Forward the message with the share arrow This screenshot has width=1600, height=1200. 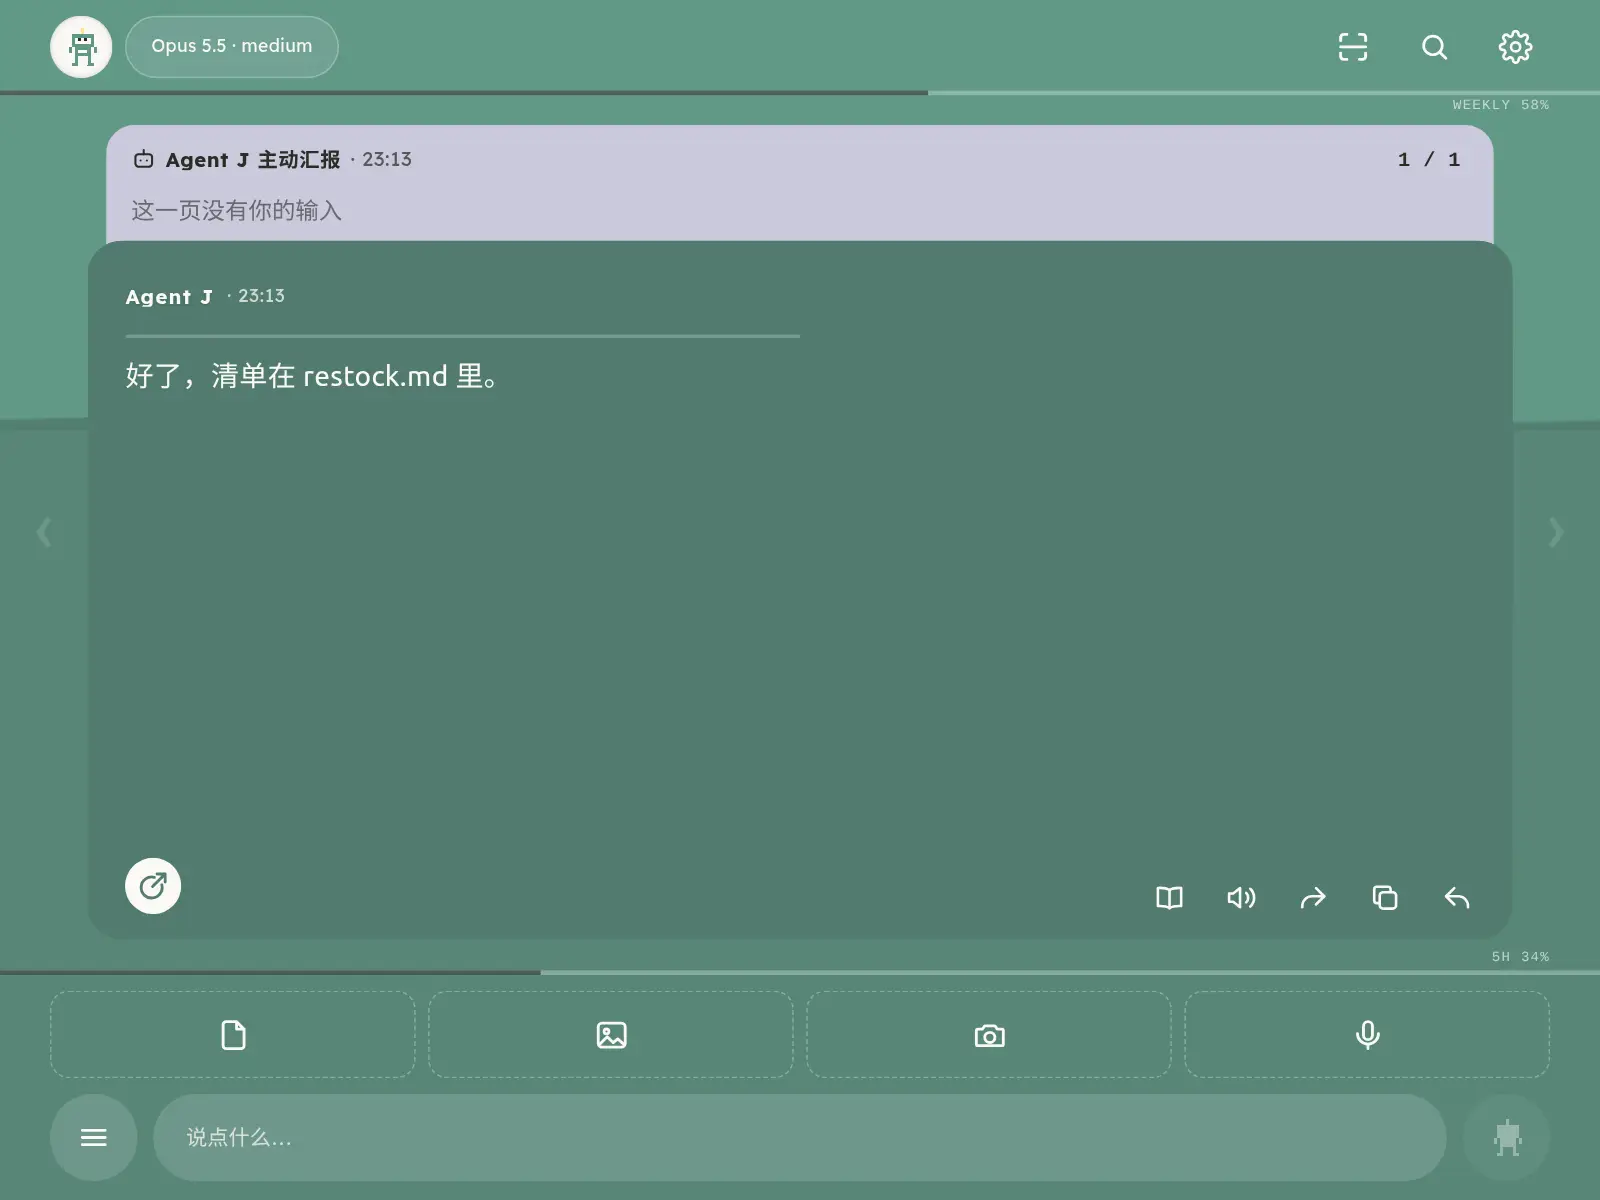(x=1313, y=898)
